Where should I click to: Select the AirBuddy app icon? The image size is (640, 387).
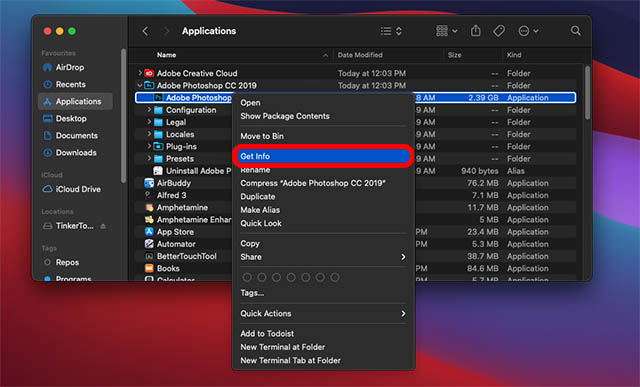(149, 183)
